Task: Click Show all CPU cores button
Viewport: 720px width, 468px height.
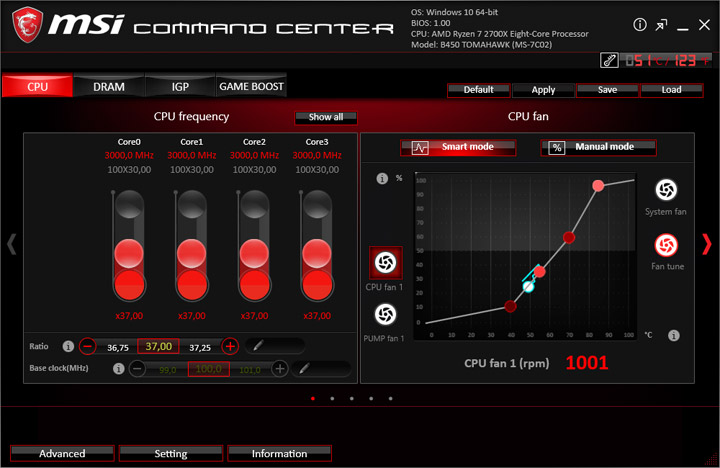Action: pos(326,117)
